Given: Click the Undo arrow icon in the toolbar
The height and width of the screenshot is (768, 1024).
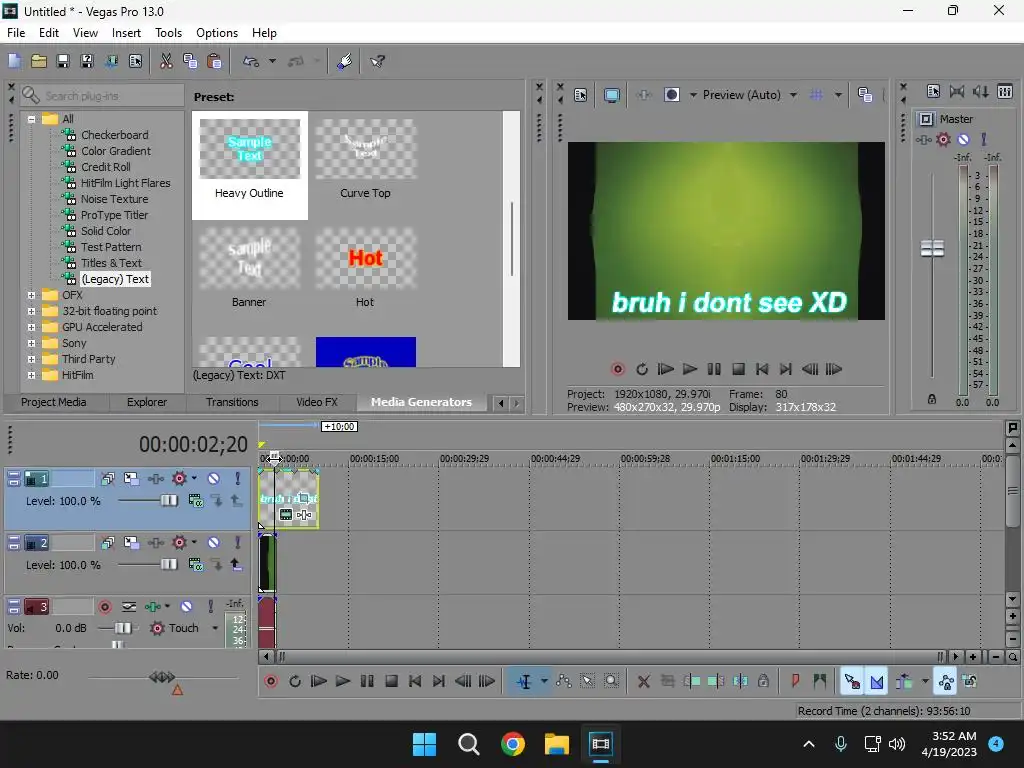Looking at the screenshot, I should (251, 61).
